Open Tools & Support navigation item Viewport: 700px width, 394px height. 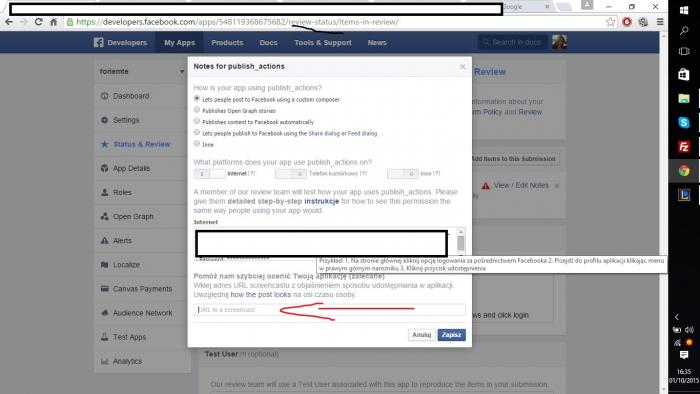[323, 43]
